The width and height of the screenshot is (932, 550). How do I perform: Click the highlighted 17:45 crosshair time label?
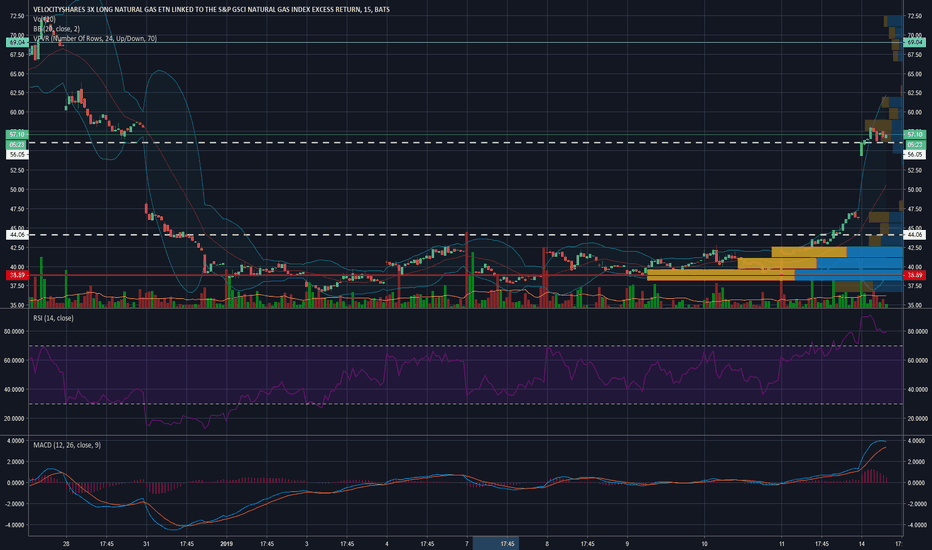click(x=496, y=543)
